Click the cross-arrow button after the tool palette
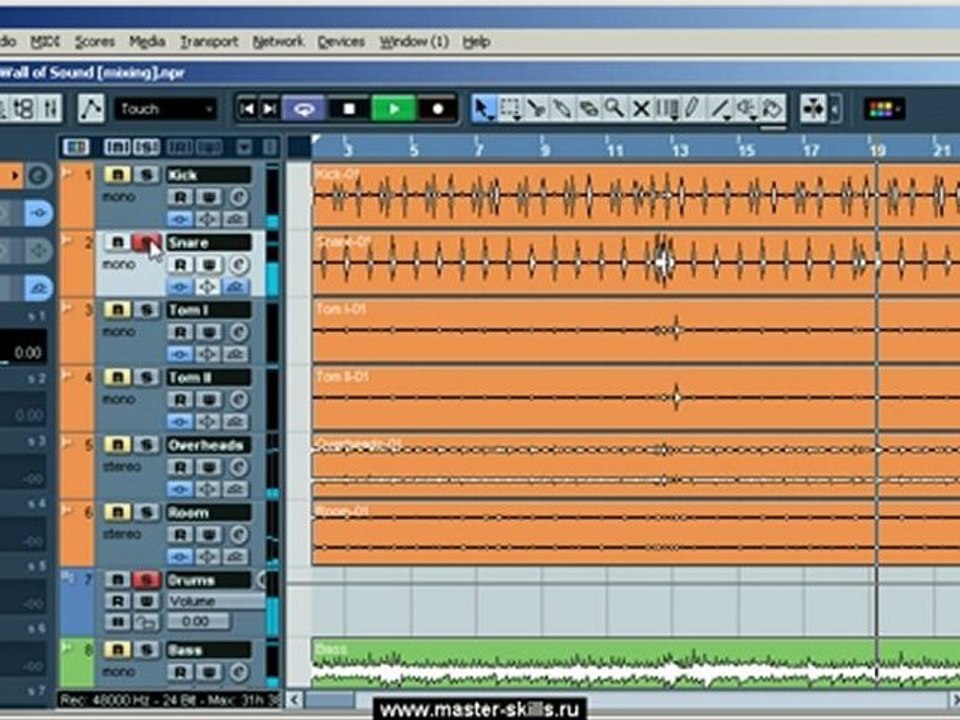The image size is (960, 720). point(813,109)
